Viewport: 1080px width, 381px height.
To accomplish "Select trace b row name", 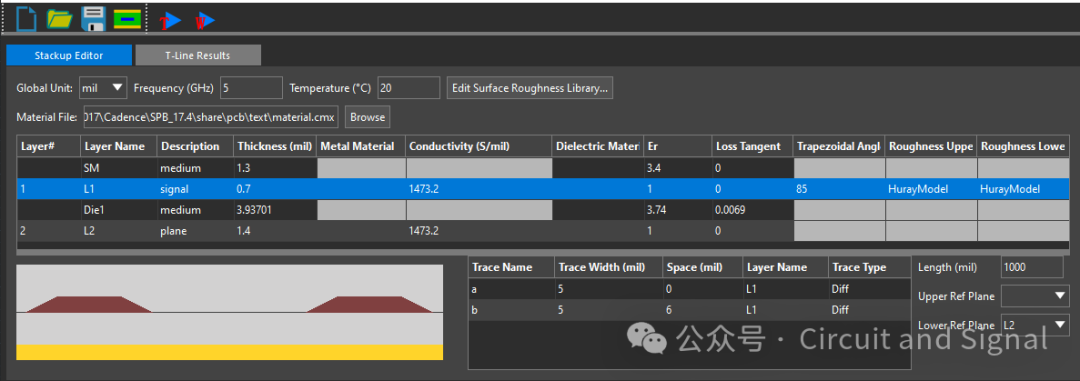I will point(511,310).
